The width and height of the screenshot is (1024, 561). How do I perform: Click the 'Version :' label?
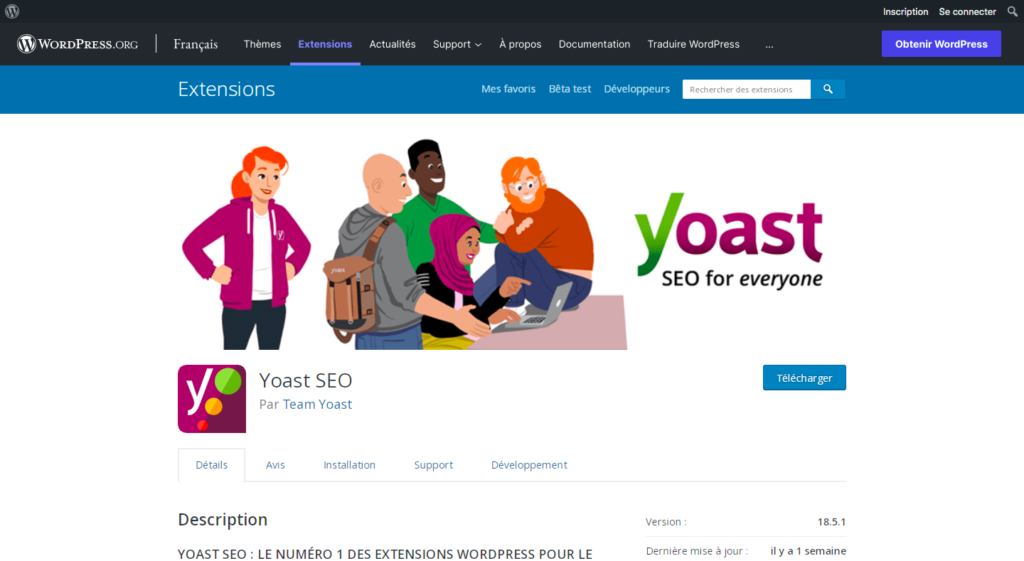coord(665,522)
